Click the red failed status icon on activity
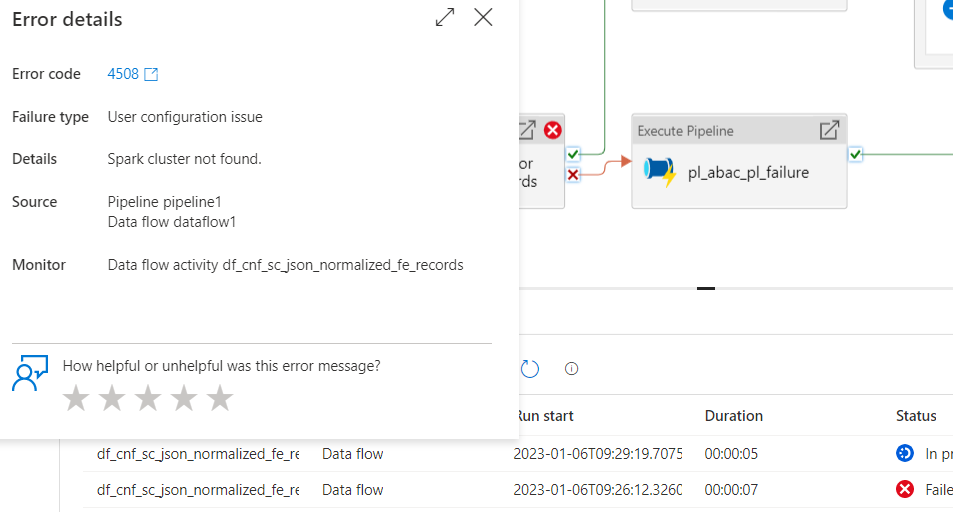This screenshot has height=512, width=953. click(552, 130)
